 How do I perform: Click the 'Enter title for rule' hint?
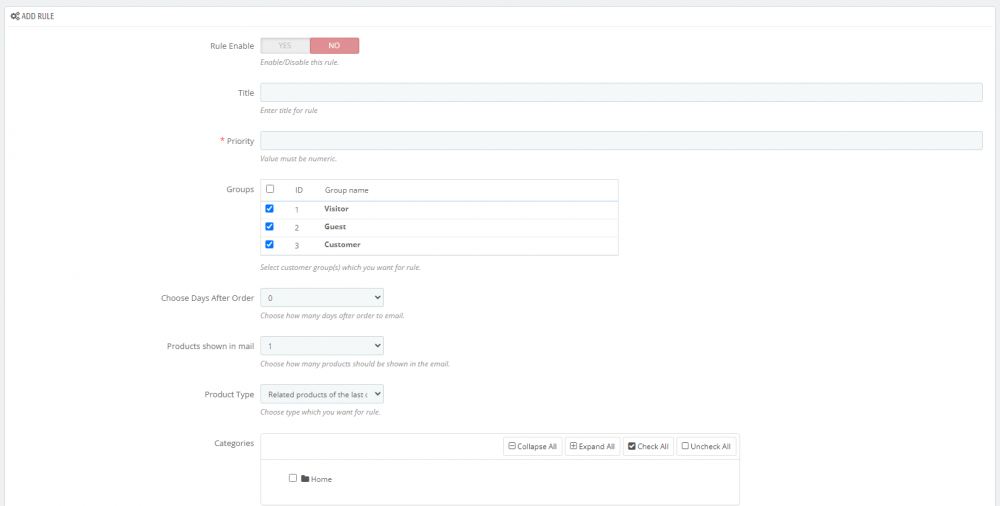pyautogui.click(x=289, y=110)
